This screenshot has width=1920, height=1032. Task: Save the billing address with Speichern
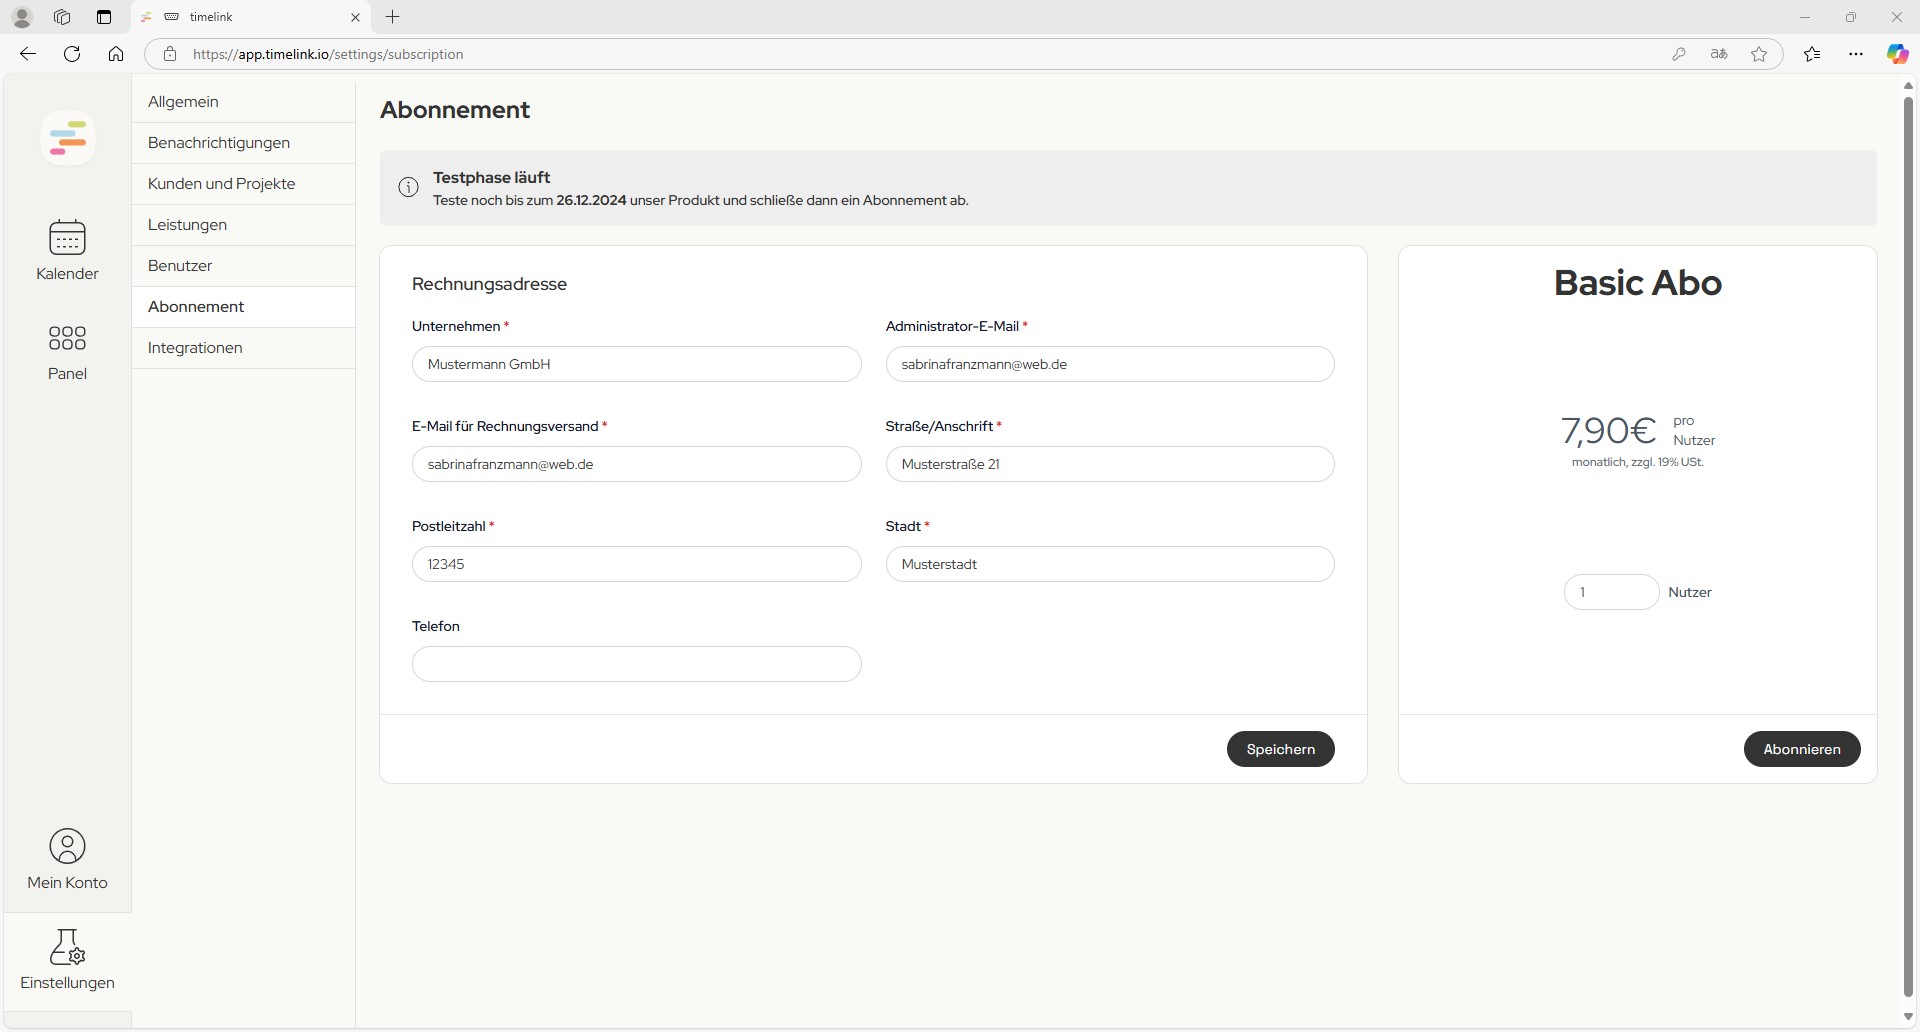point(1280,749)
